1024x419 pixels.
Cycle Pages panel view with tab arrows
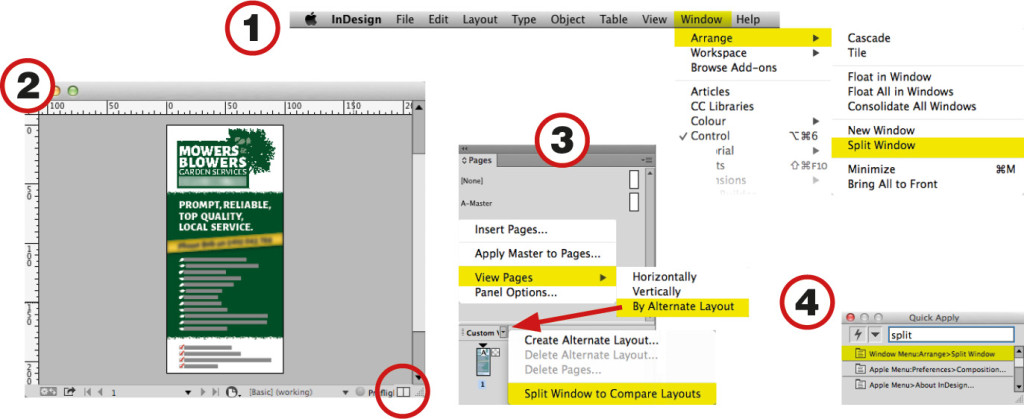[464, 161]
